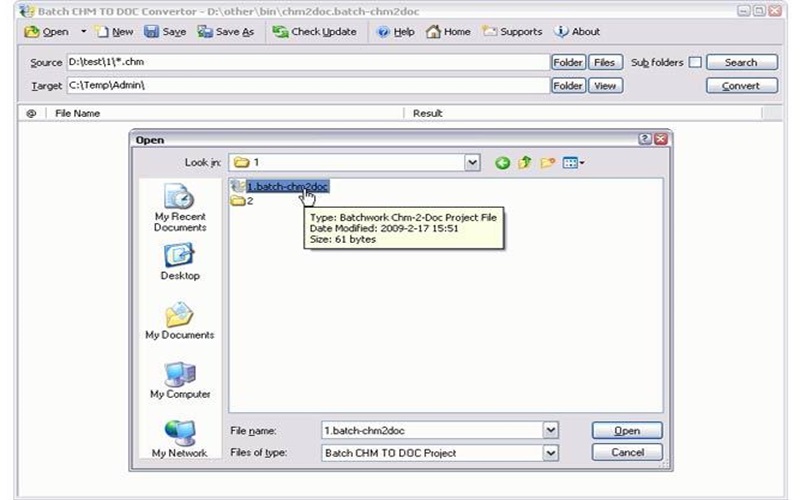Click the File Name column header
Viewport: 800px width, 500px height.
click(x=224, y=113)
